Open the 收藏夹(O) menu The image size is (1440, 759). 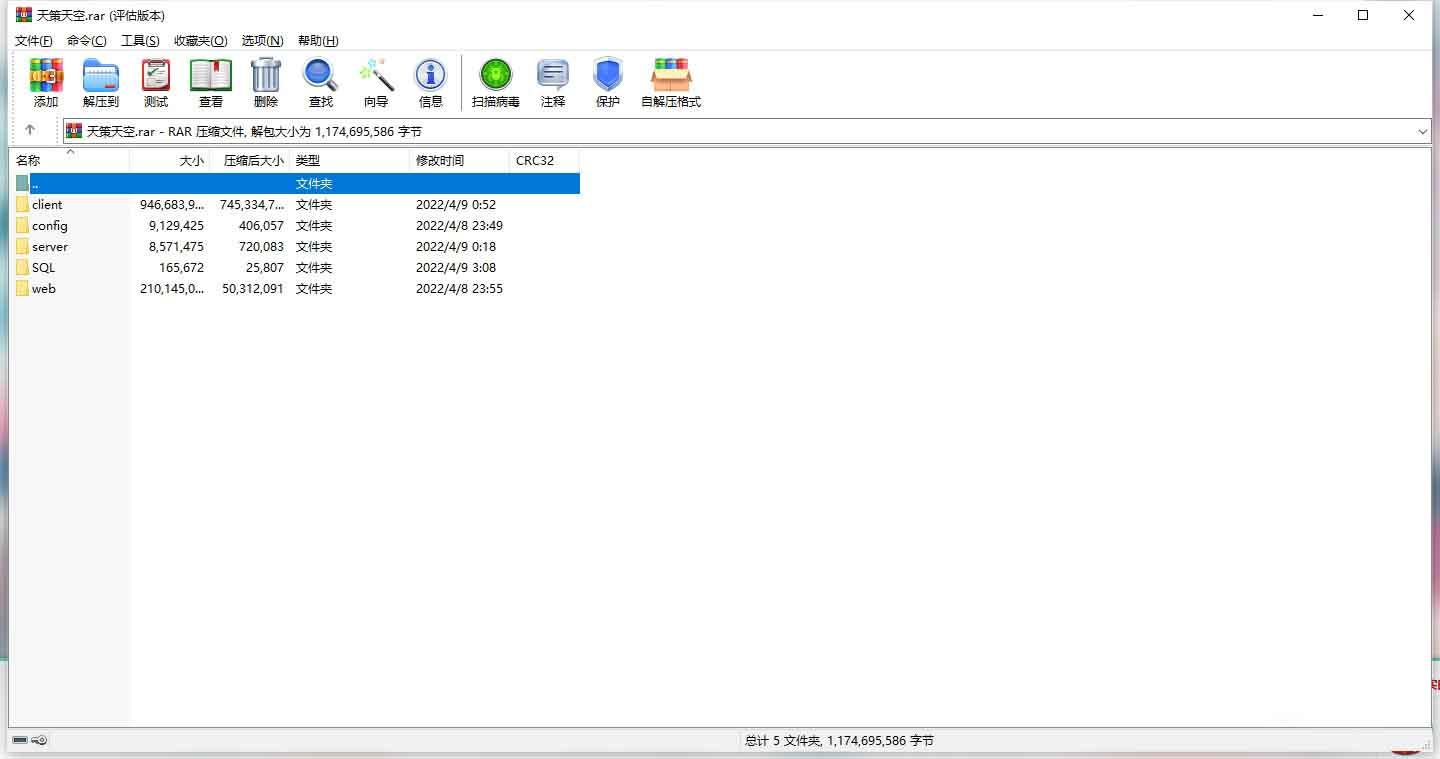201,41
